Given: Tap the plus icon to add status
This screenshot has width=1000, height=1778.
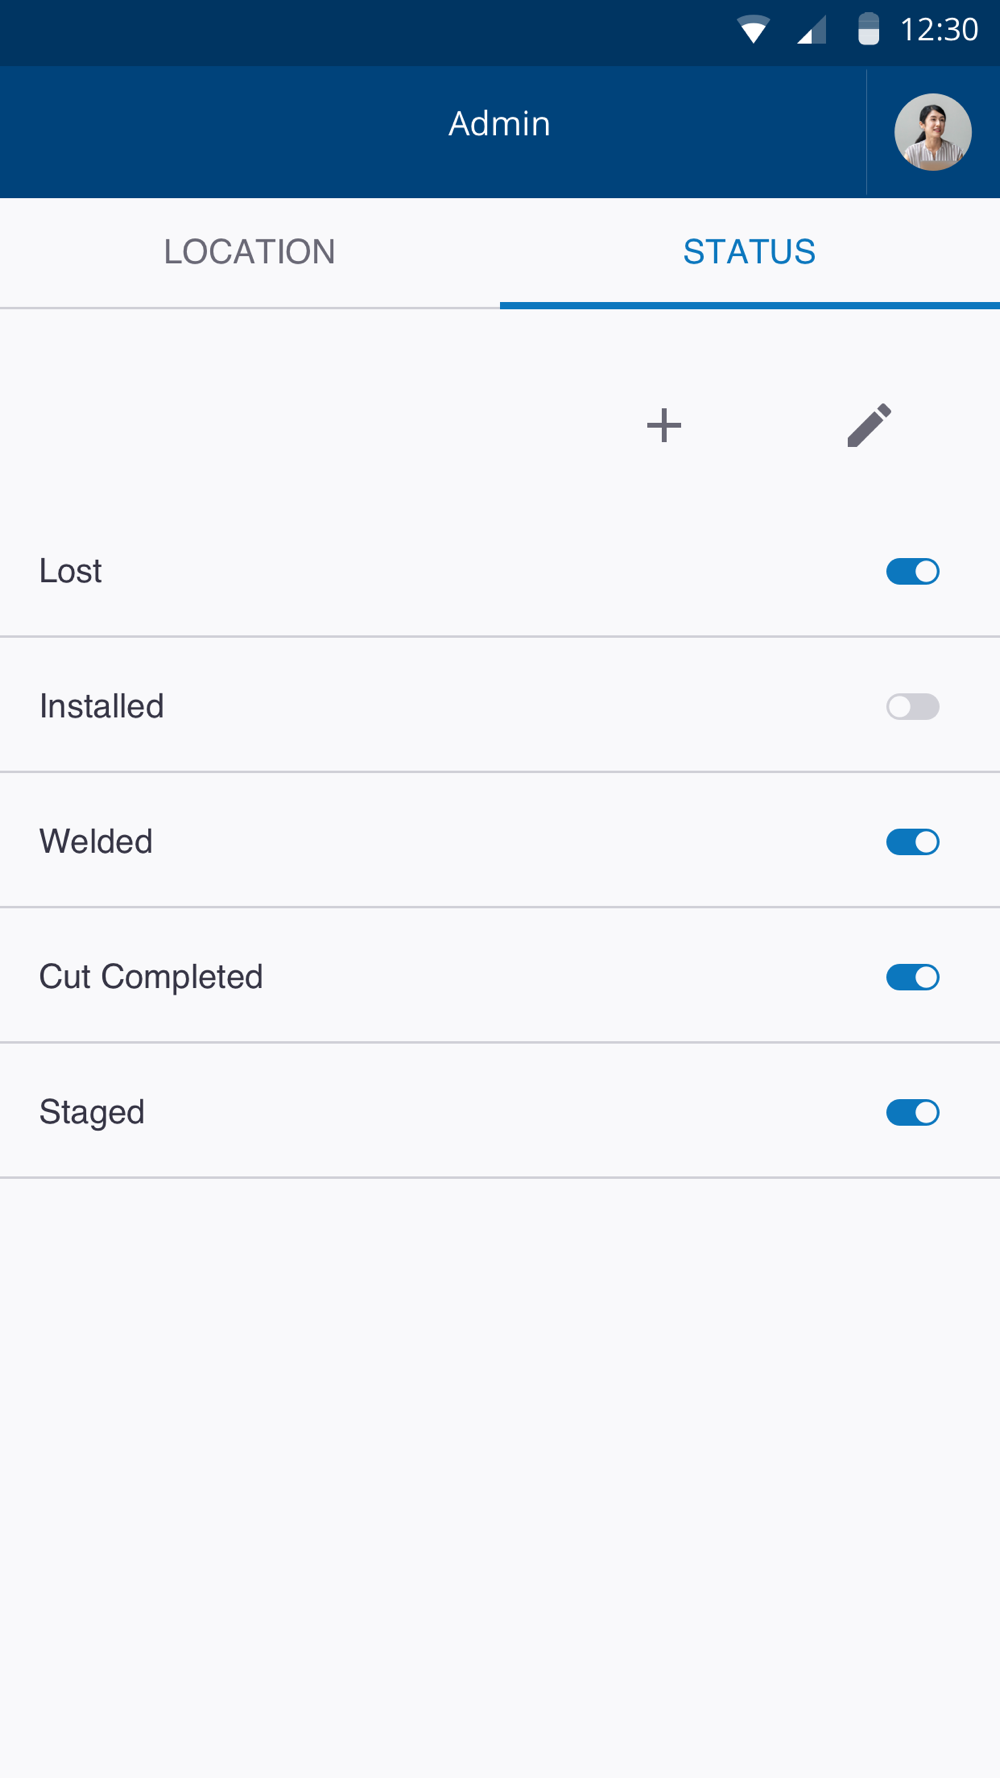Looking at the screenshot, I should 664,425.
